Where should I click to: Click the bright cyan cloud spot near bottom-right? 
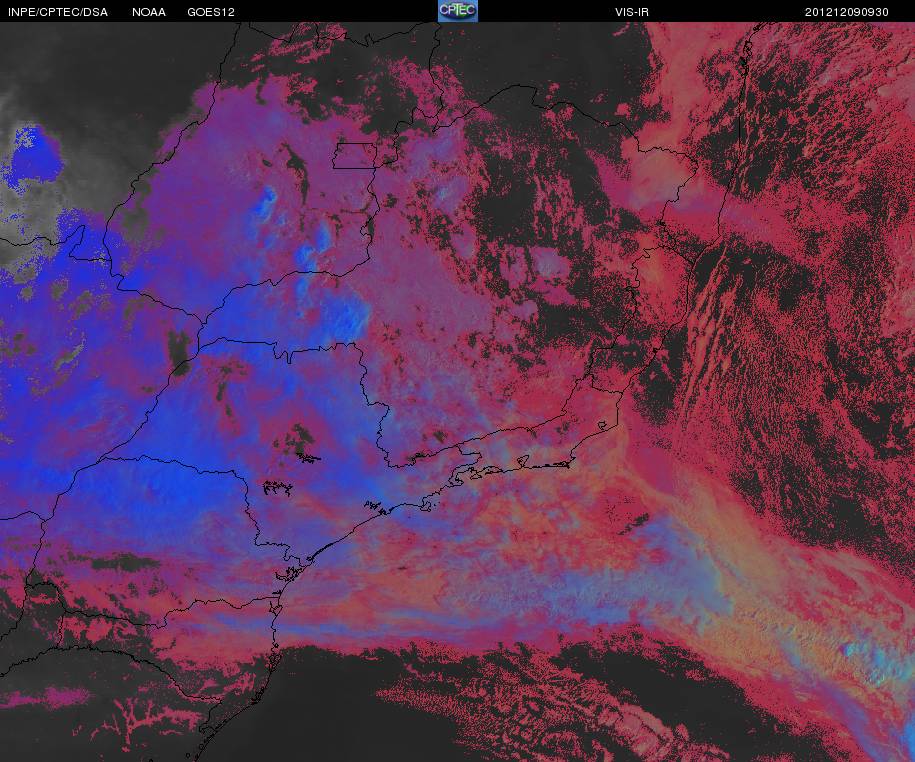pos(858,649)
